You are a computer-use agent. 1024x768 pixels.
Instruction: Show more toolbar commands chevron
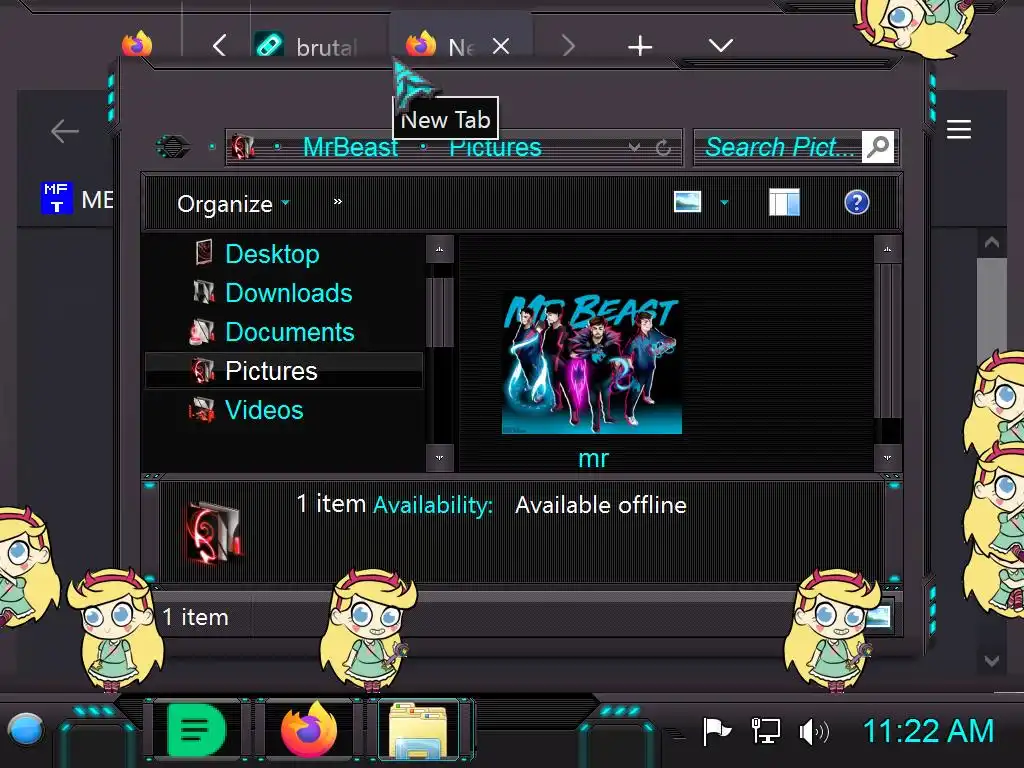(x=338, y=201)
